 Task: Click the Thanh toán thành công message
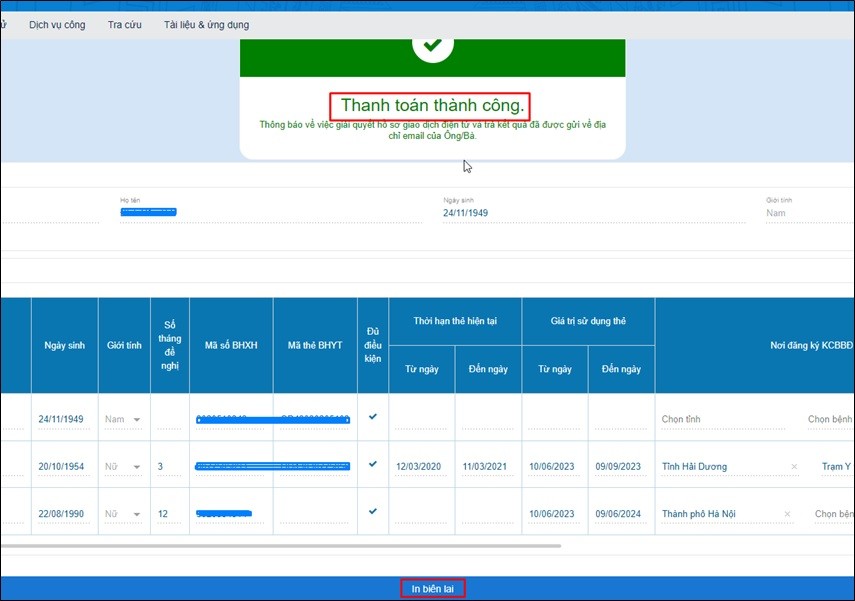431,105
